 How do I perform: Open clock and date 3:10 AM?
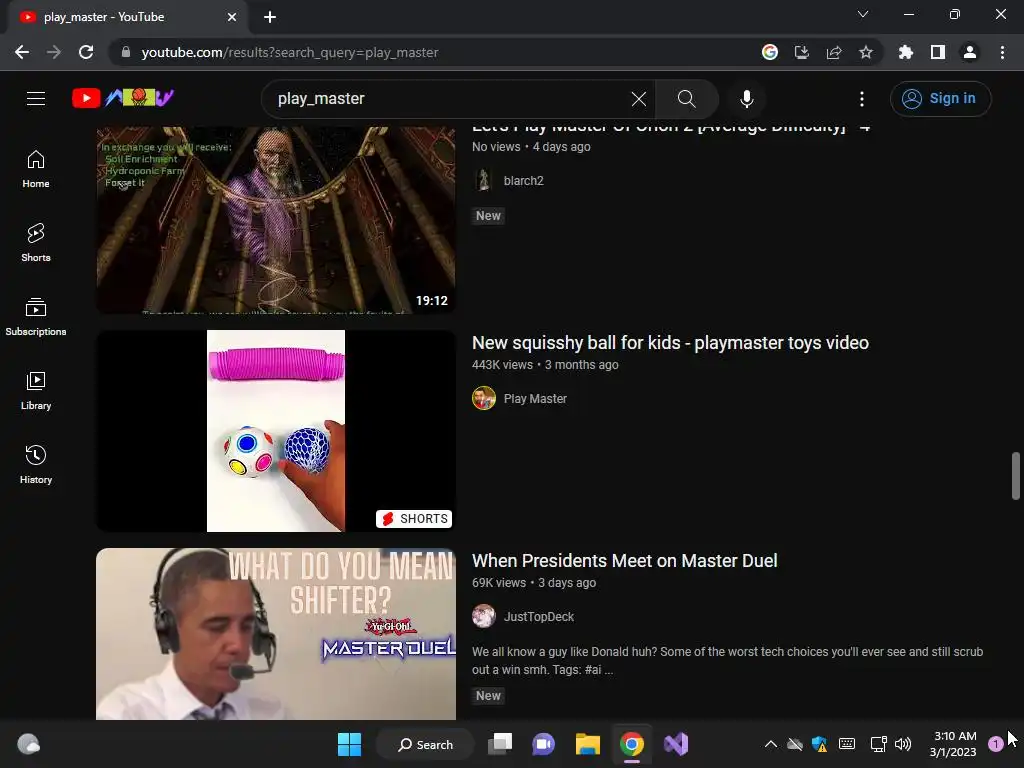click(954, 744)
